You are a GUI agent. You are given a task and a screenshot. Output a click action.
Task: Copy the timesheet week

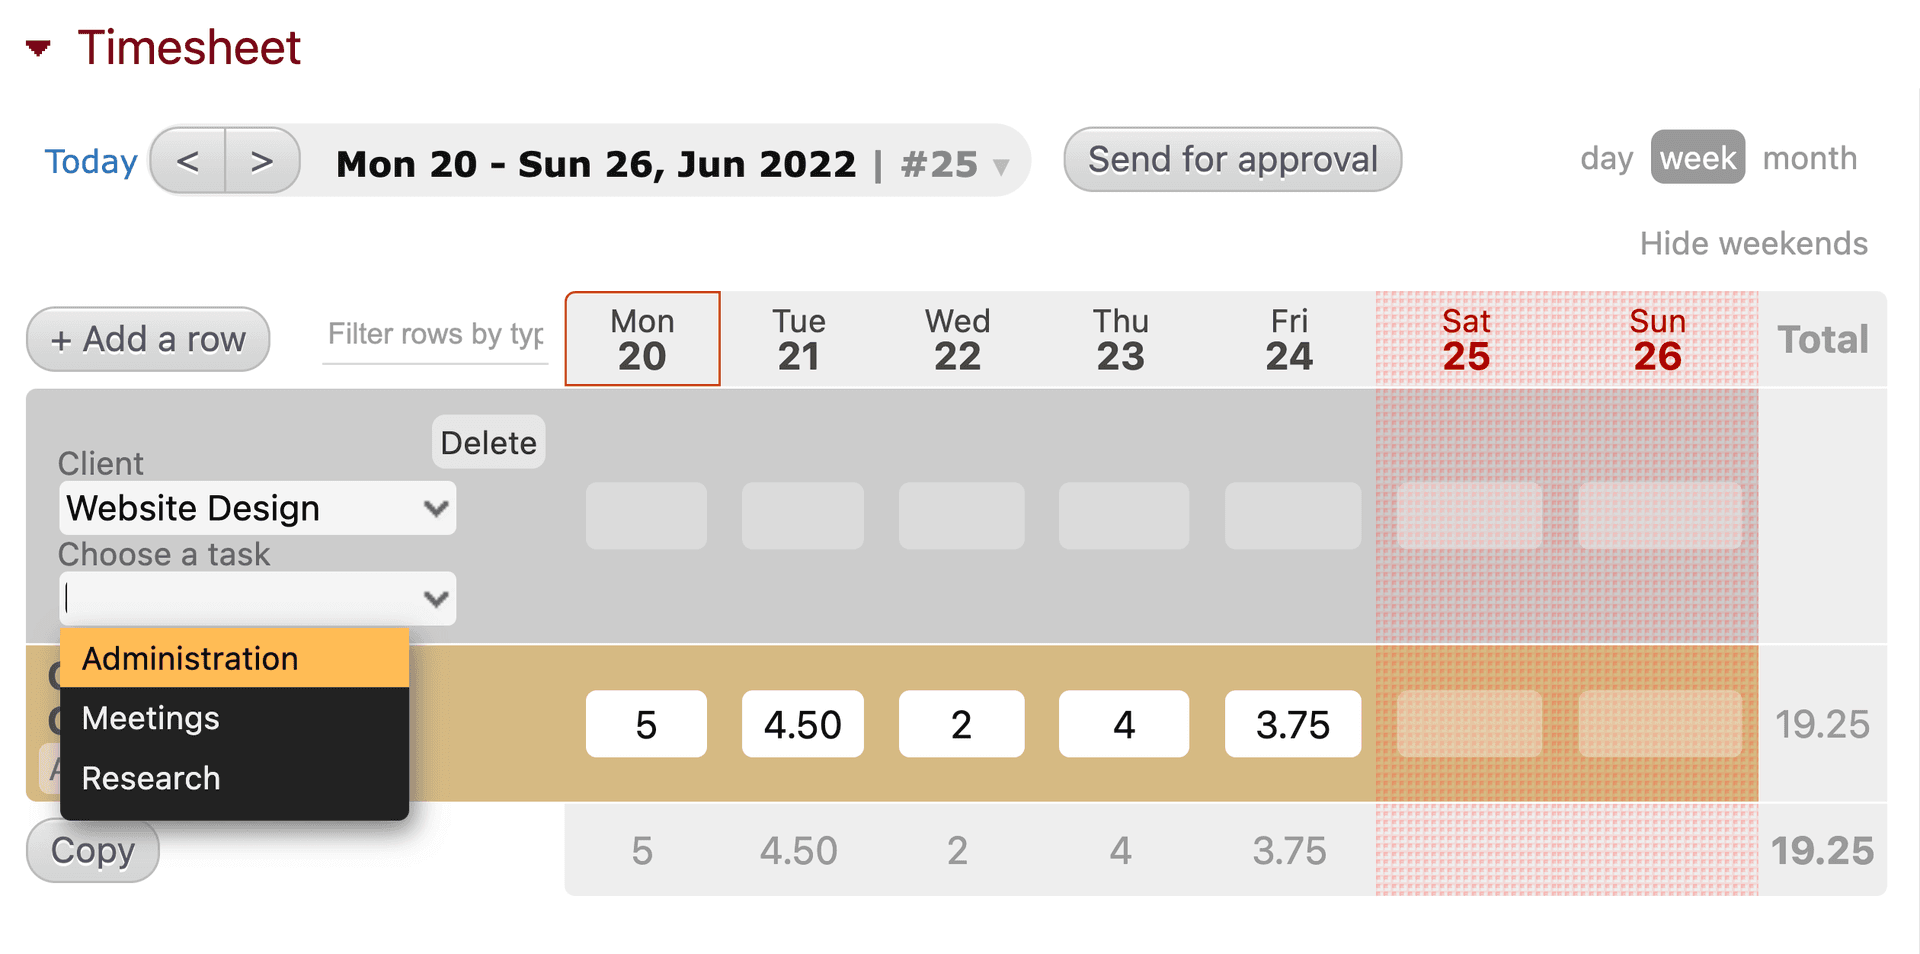pos(91,850)
